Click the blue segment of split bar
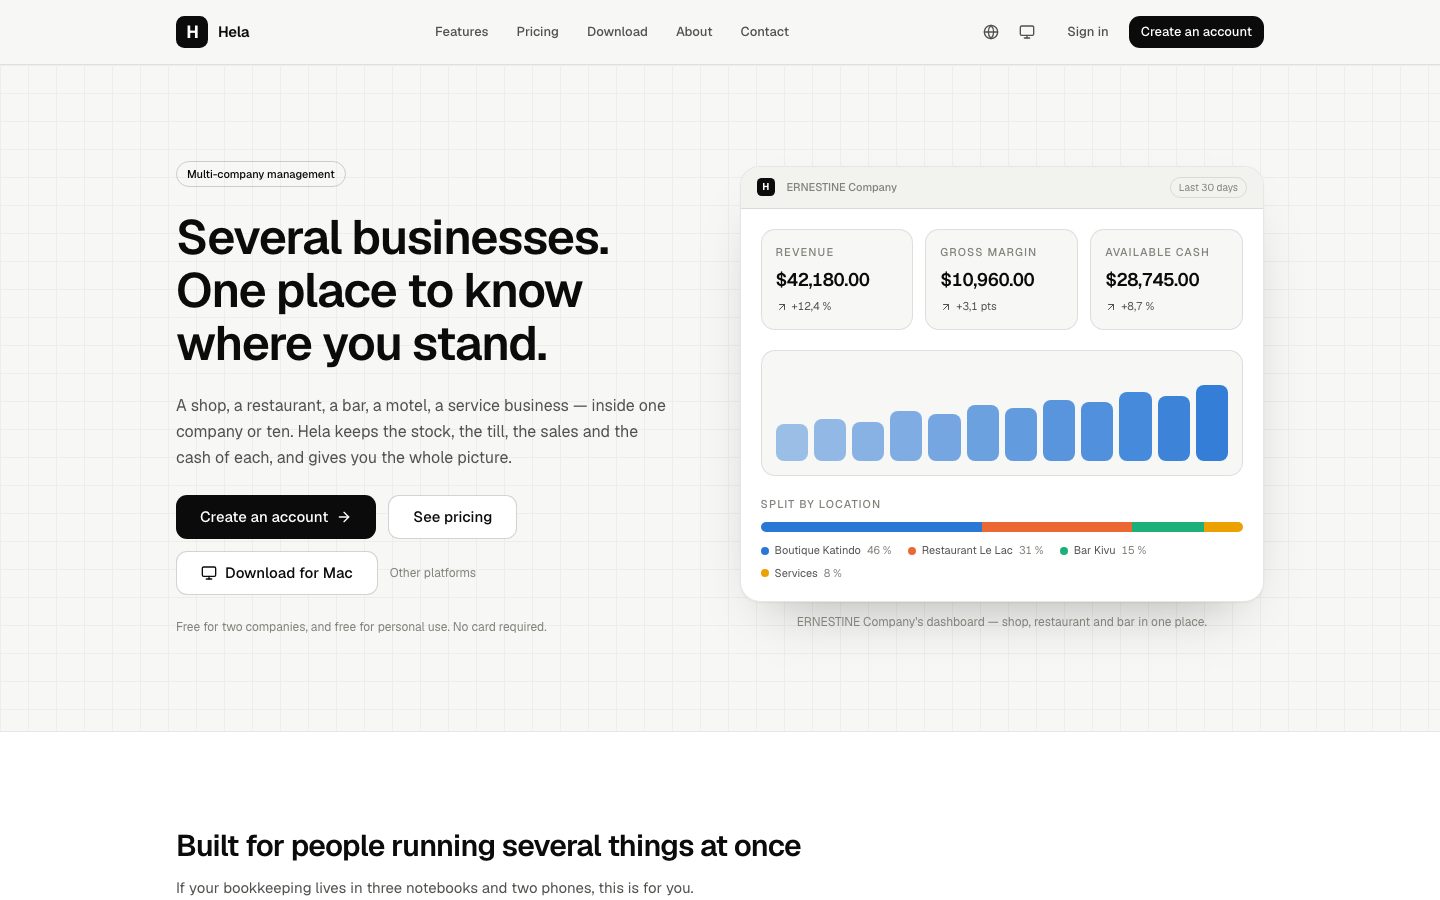This screenshot has width=1440, height=900. pos(871,527)
